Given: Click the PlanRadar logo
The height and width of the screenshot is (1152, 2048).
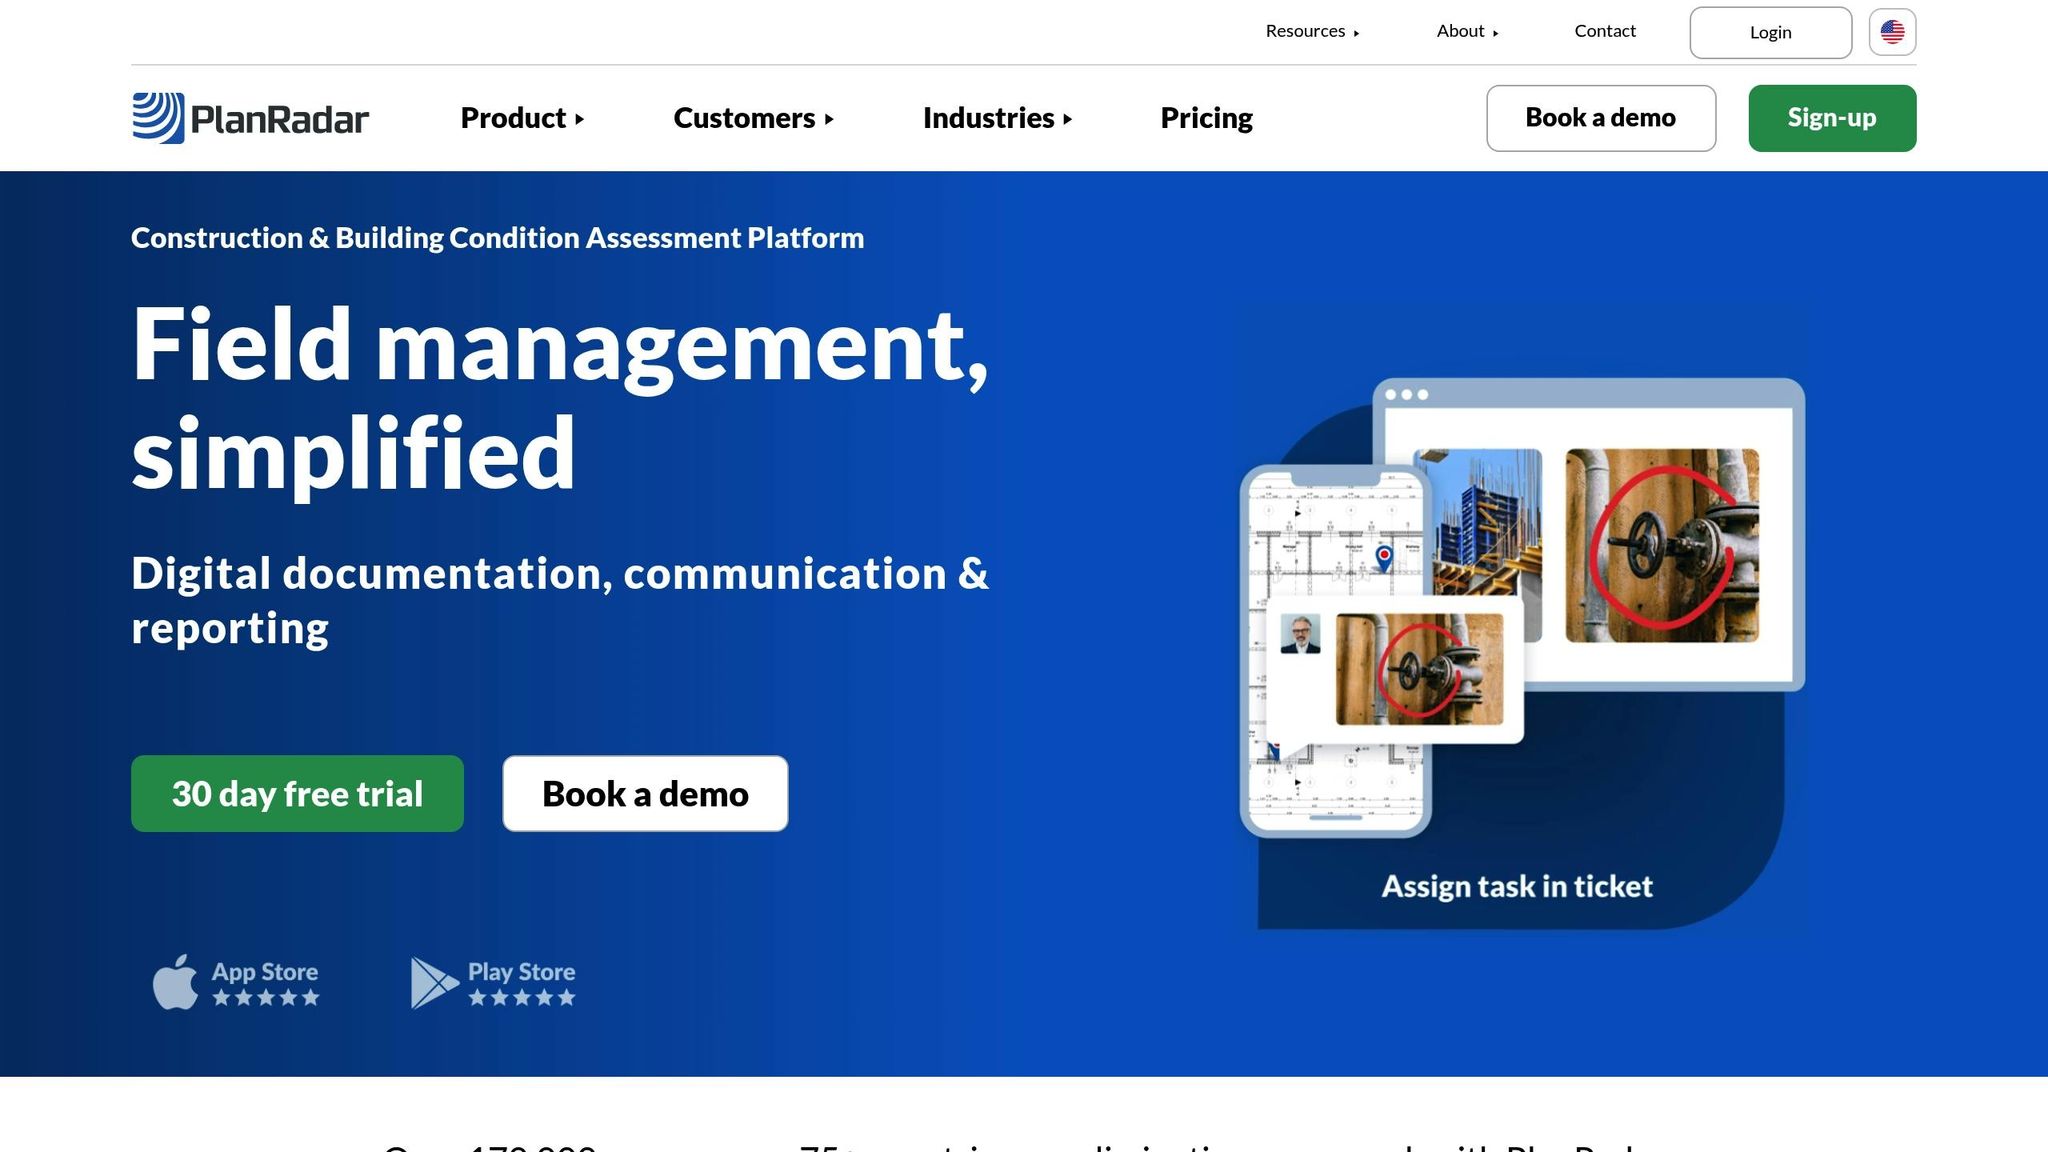Looking at the screenshot, I should pos(250,118).
